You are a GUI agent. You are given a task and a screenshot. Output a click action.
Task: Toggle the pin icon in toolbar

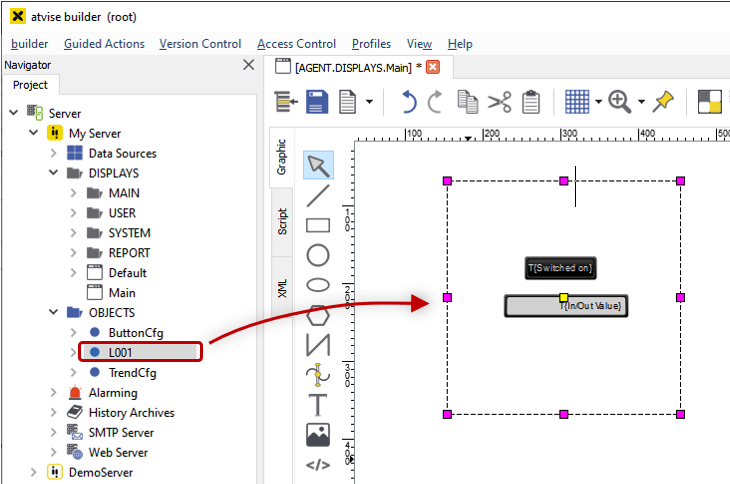click(663, 102)
